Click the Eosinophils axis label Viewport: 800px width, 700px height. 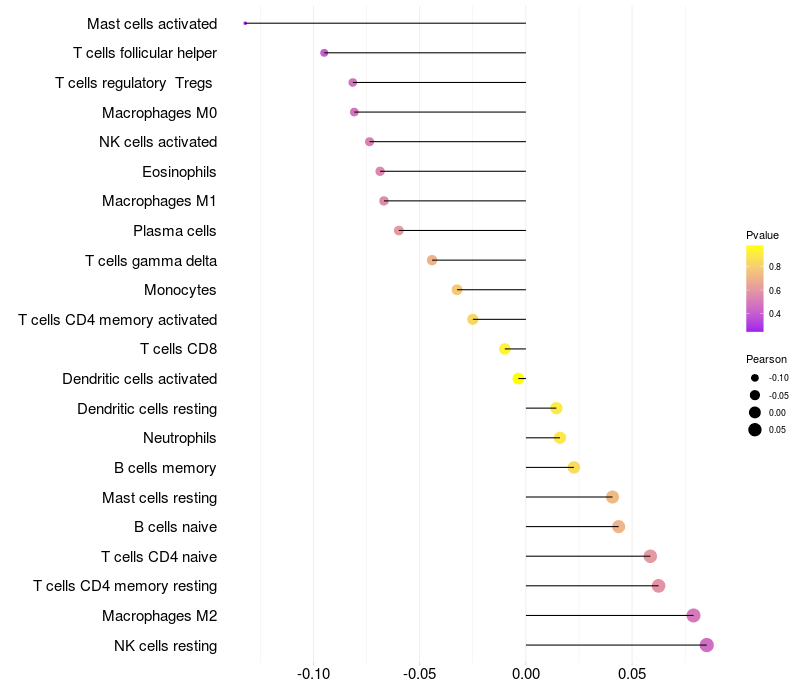coord(179,172)
